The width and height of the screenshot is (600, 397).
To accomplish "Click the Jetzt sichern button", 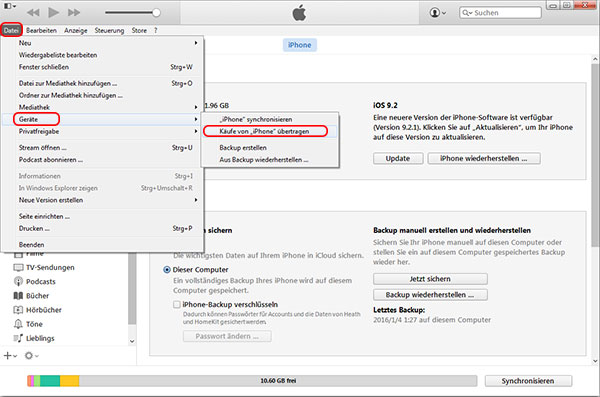I will [430, 279].
